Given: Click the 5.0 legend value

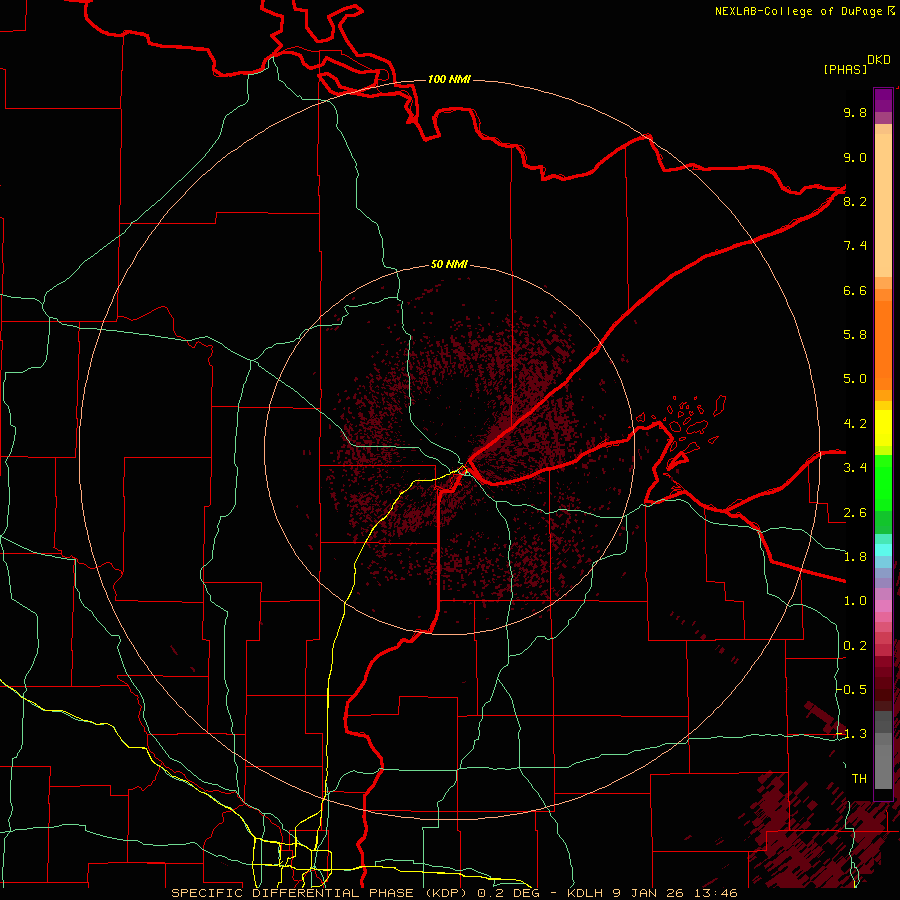Looking at the screenshot, I should pos(855,379).
